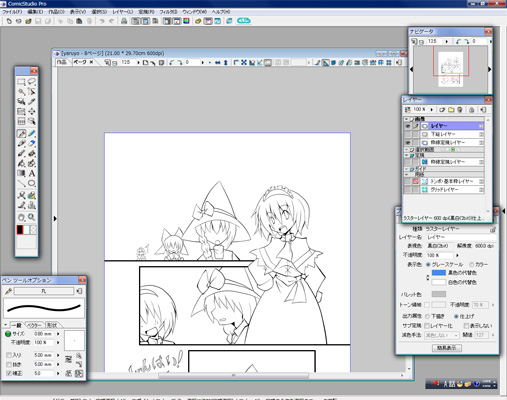This screenshot has height=400, width=507.
Task: Click the print icon in main toolbar
Action: [x=124, y=21]
